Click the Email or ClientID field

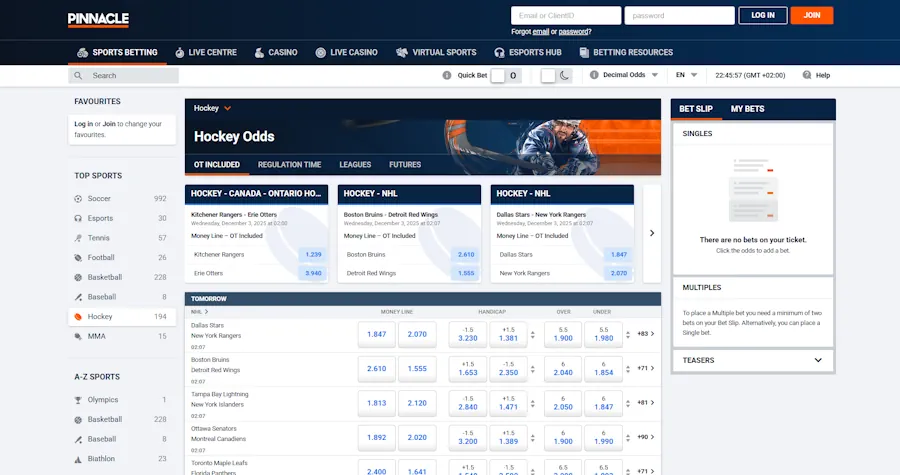click(566, 15)
